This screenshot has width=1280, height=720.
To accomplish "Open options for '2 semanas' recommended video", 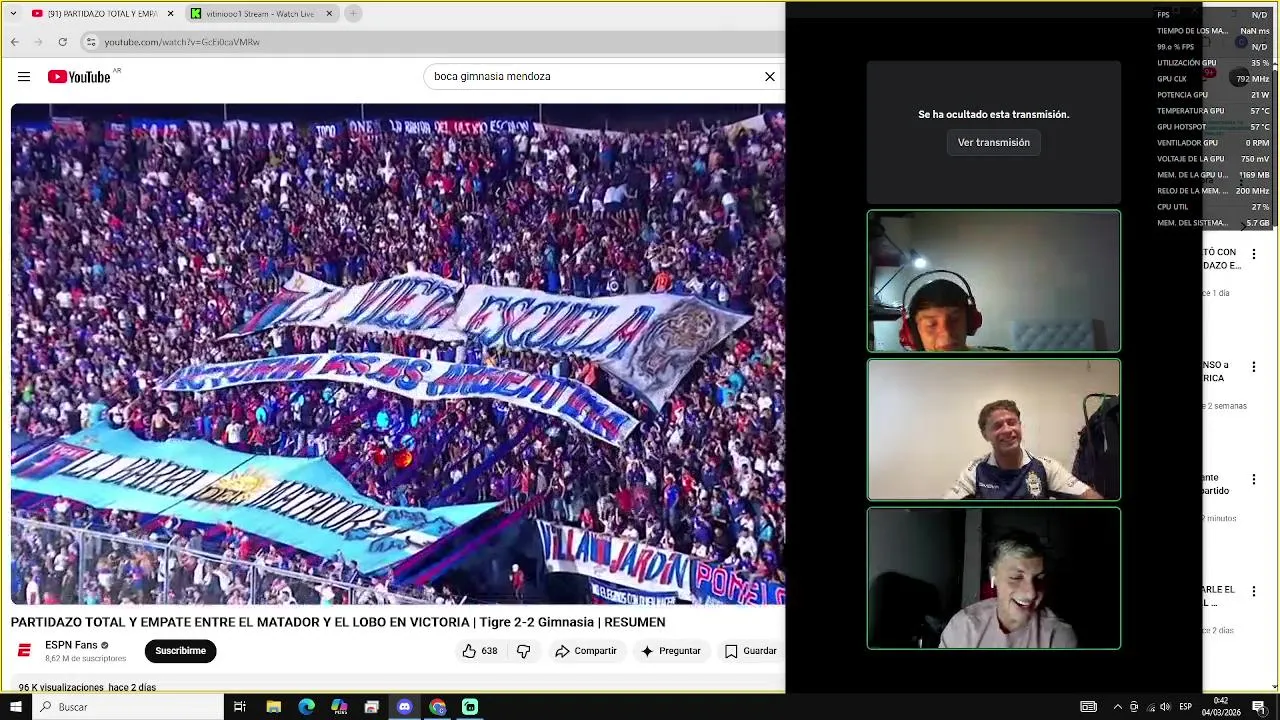I will coord(1254,367).
